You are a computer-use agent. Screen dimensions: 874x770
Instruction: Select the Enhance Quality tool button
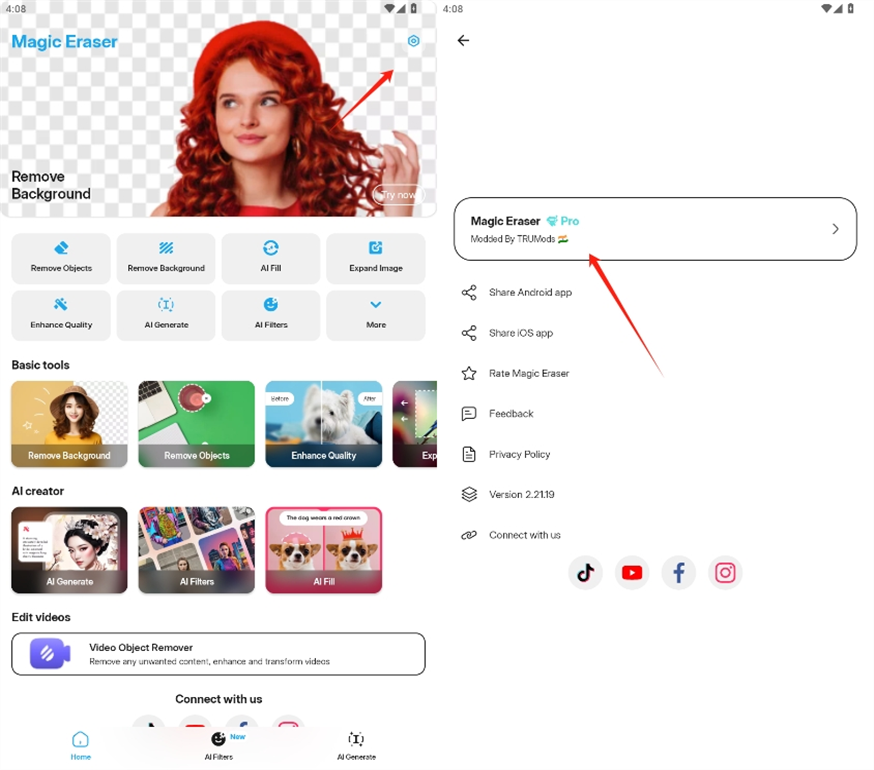(61, 315)
